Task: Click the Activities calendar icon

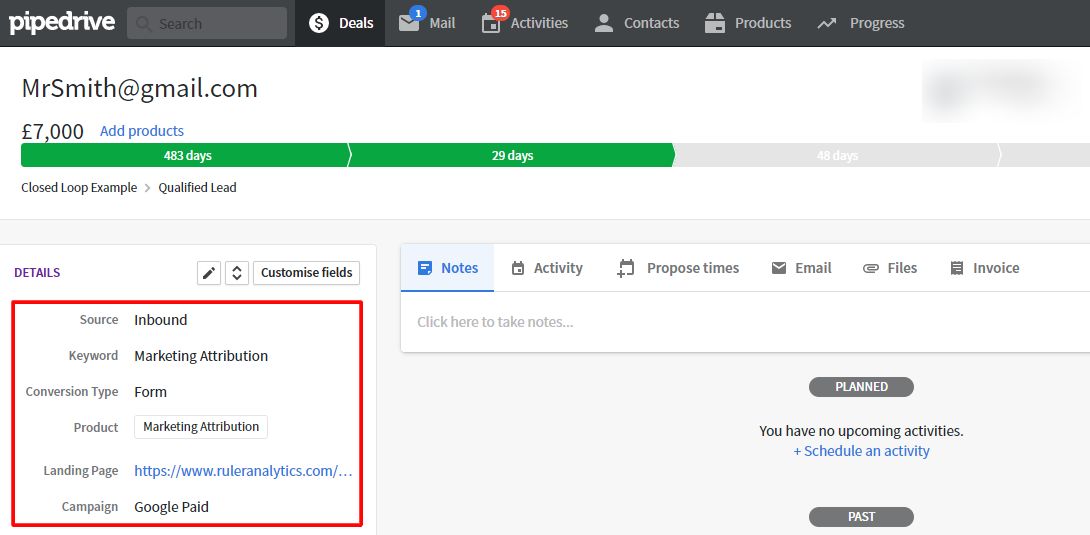Action: point(491,24)
